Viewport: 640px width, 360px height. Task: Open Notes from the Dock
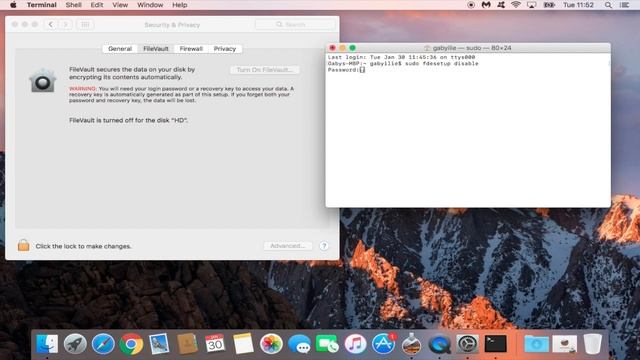tap(243, 344)
